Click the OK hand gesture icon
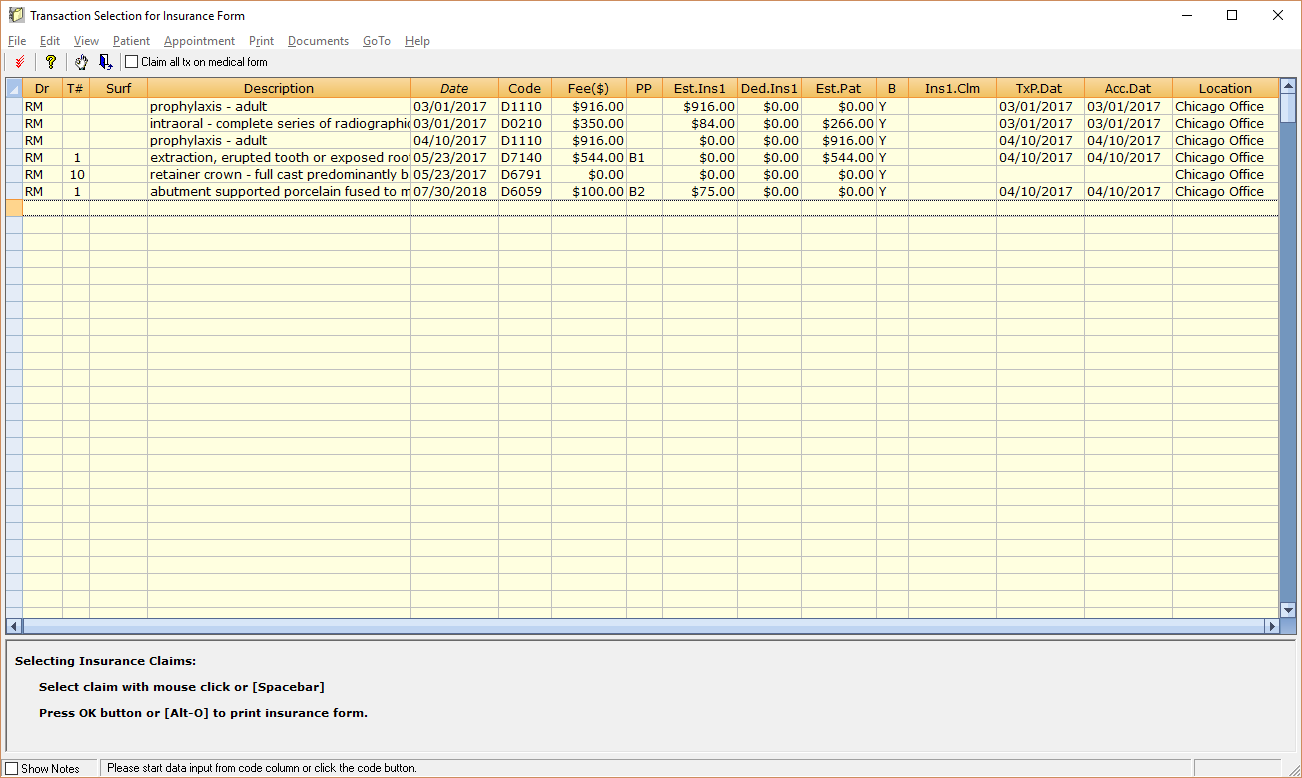Screen dimensions: 1302x778 click(82, 62)
